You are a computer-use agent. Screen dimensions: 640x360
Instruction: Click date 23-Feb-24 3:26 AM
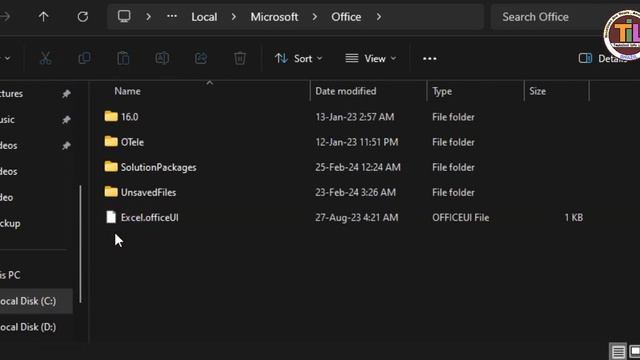(355, 192)
